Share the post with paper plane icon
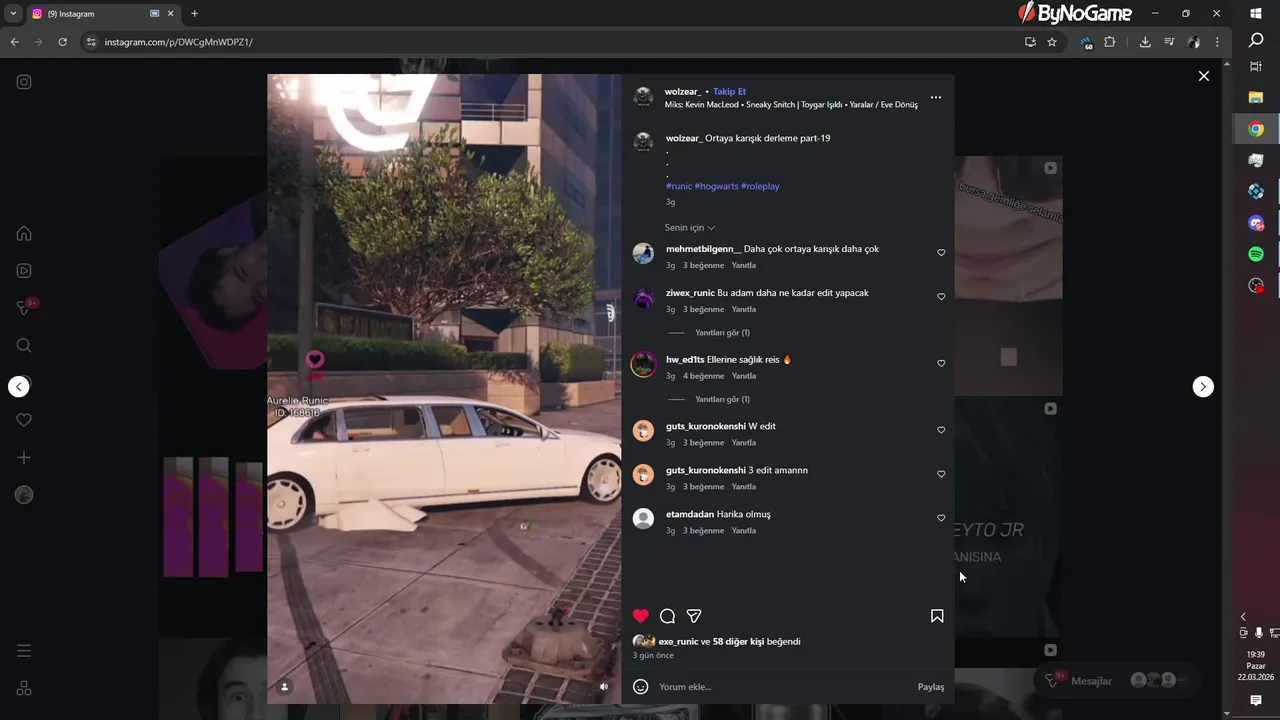 click(x=694, y=616)
